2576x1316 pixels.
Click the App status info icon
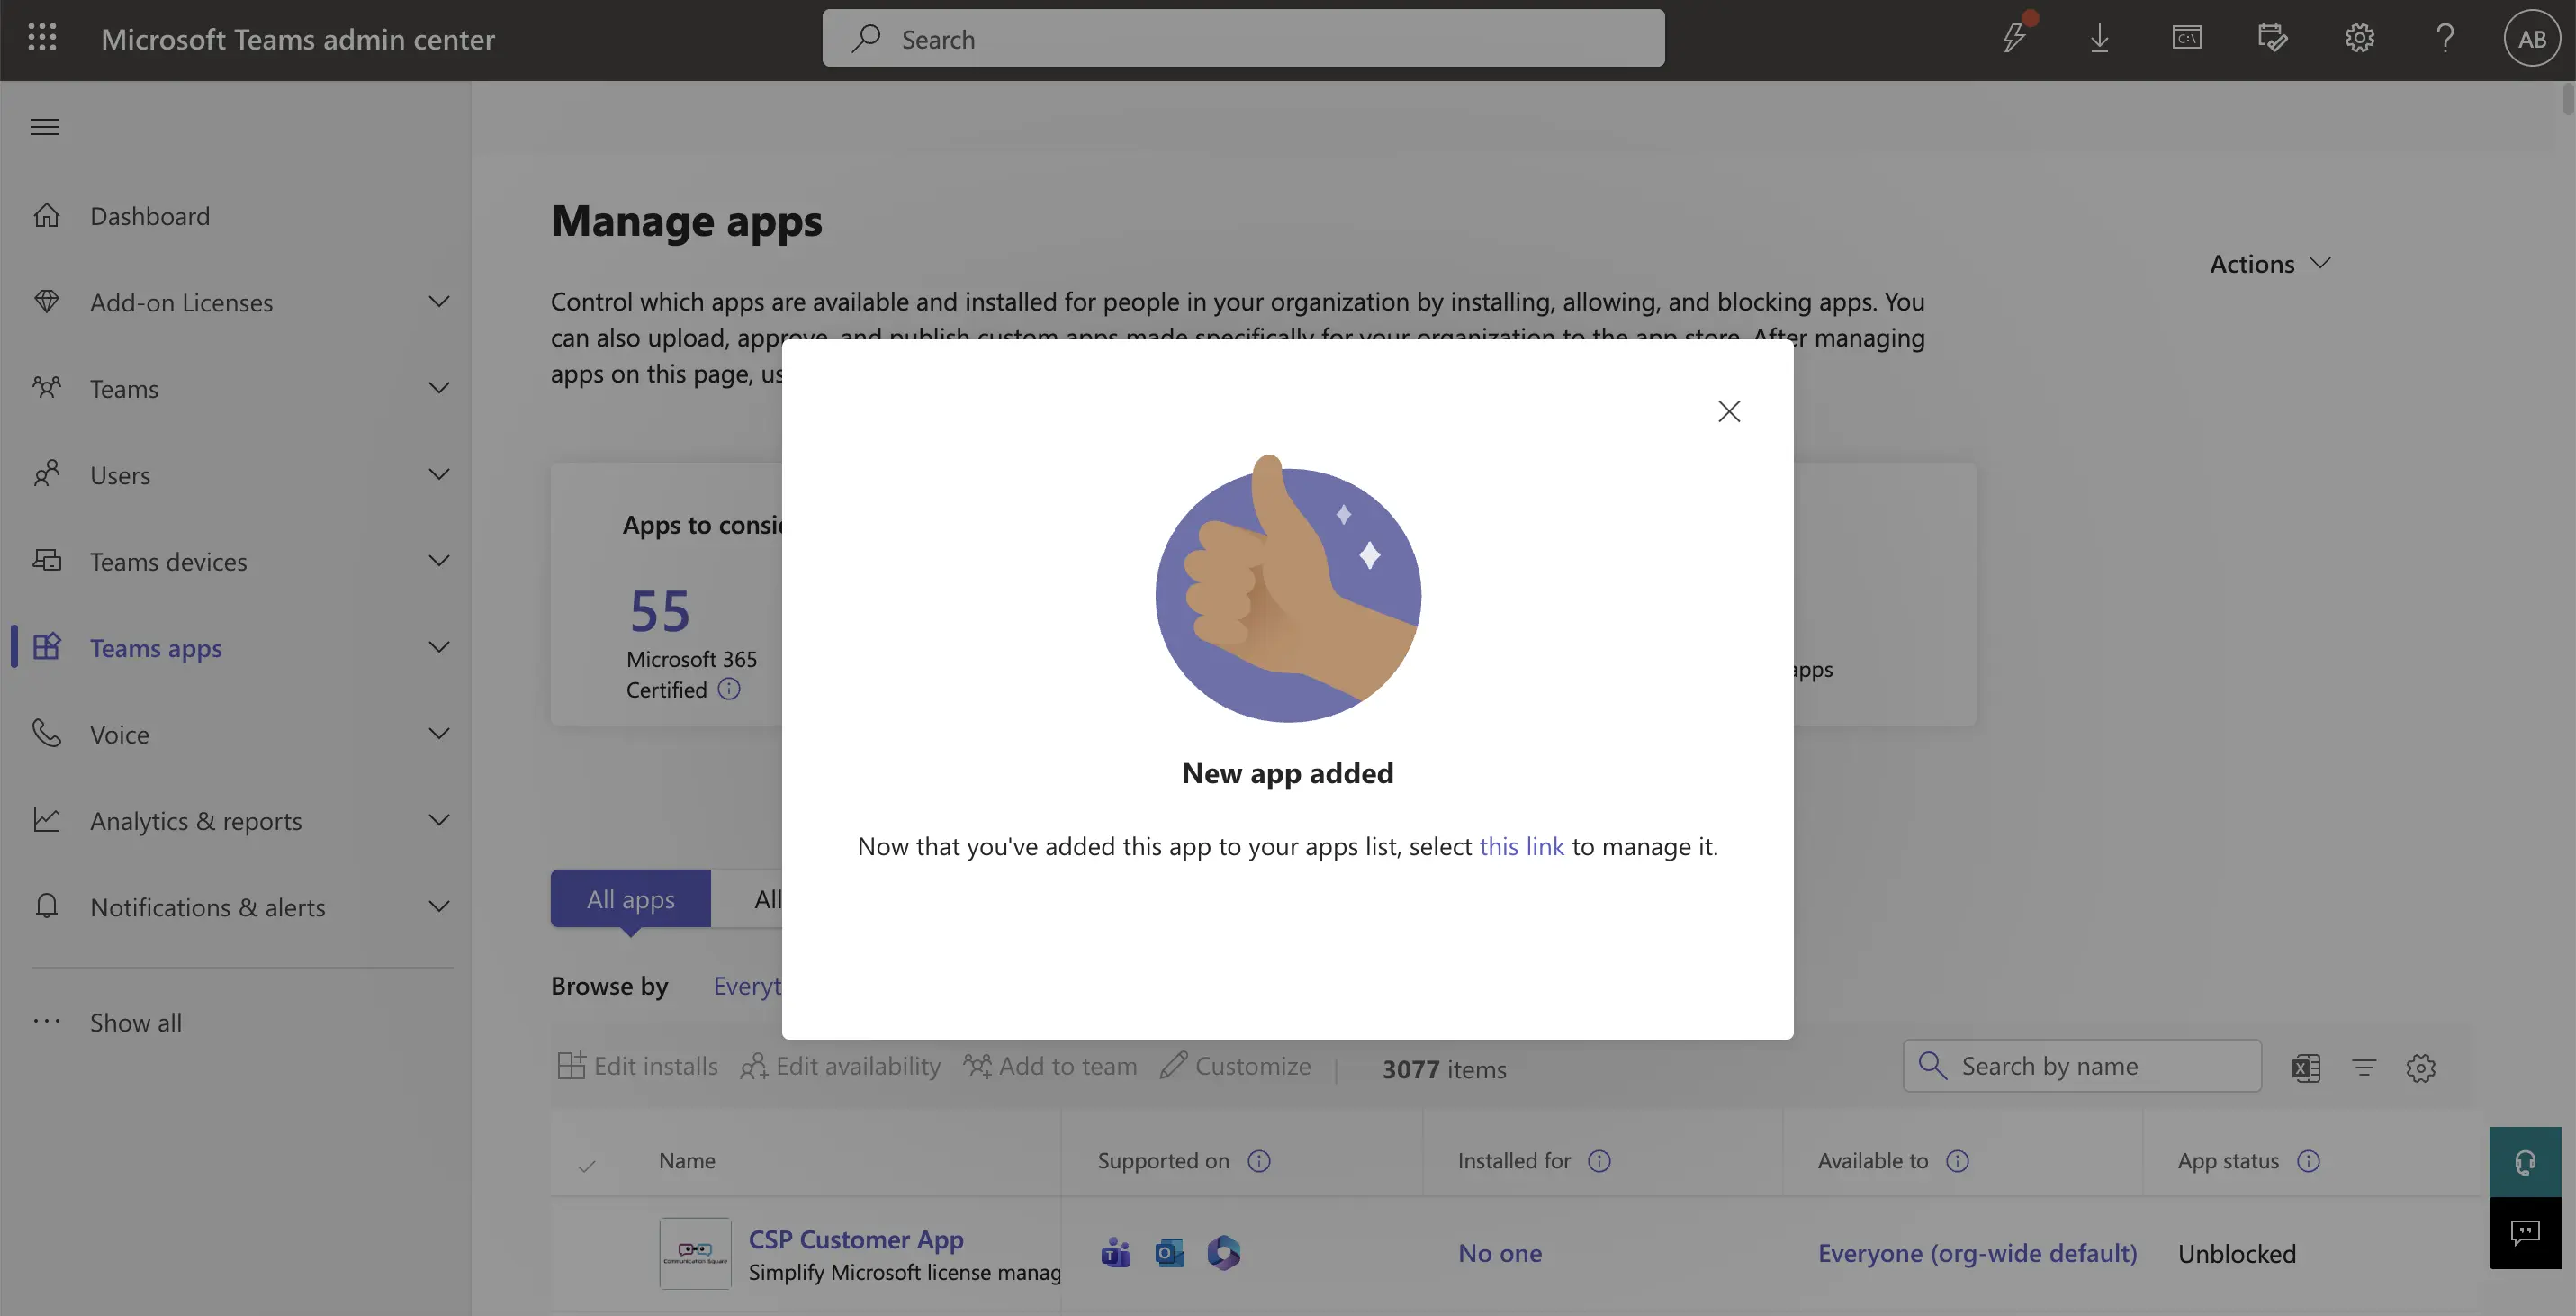[x=2308, y=1161]
